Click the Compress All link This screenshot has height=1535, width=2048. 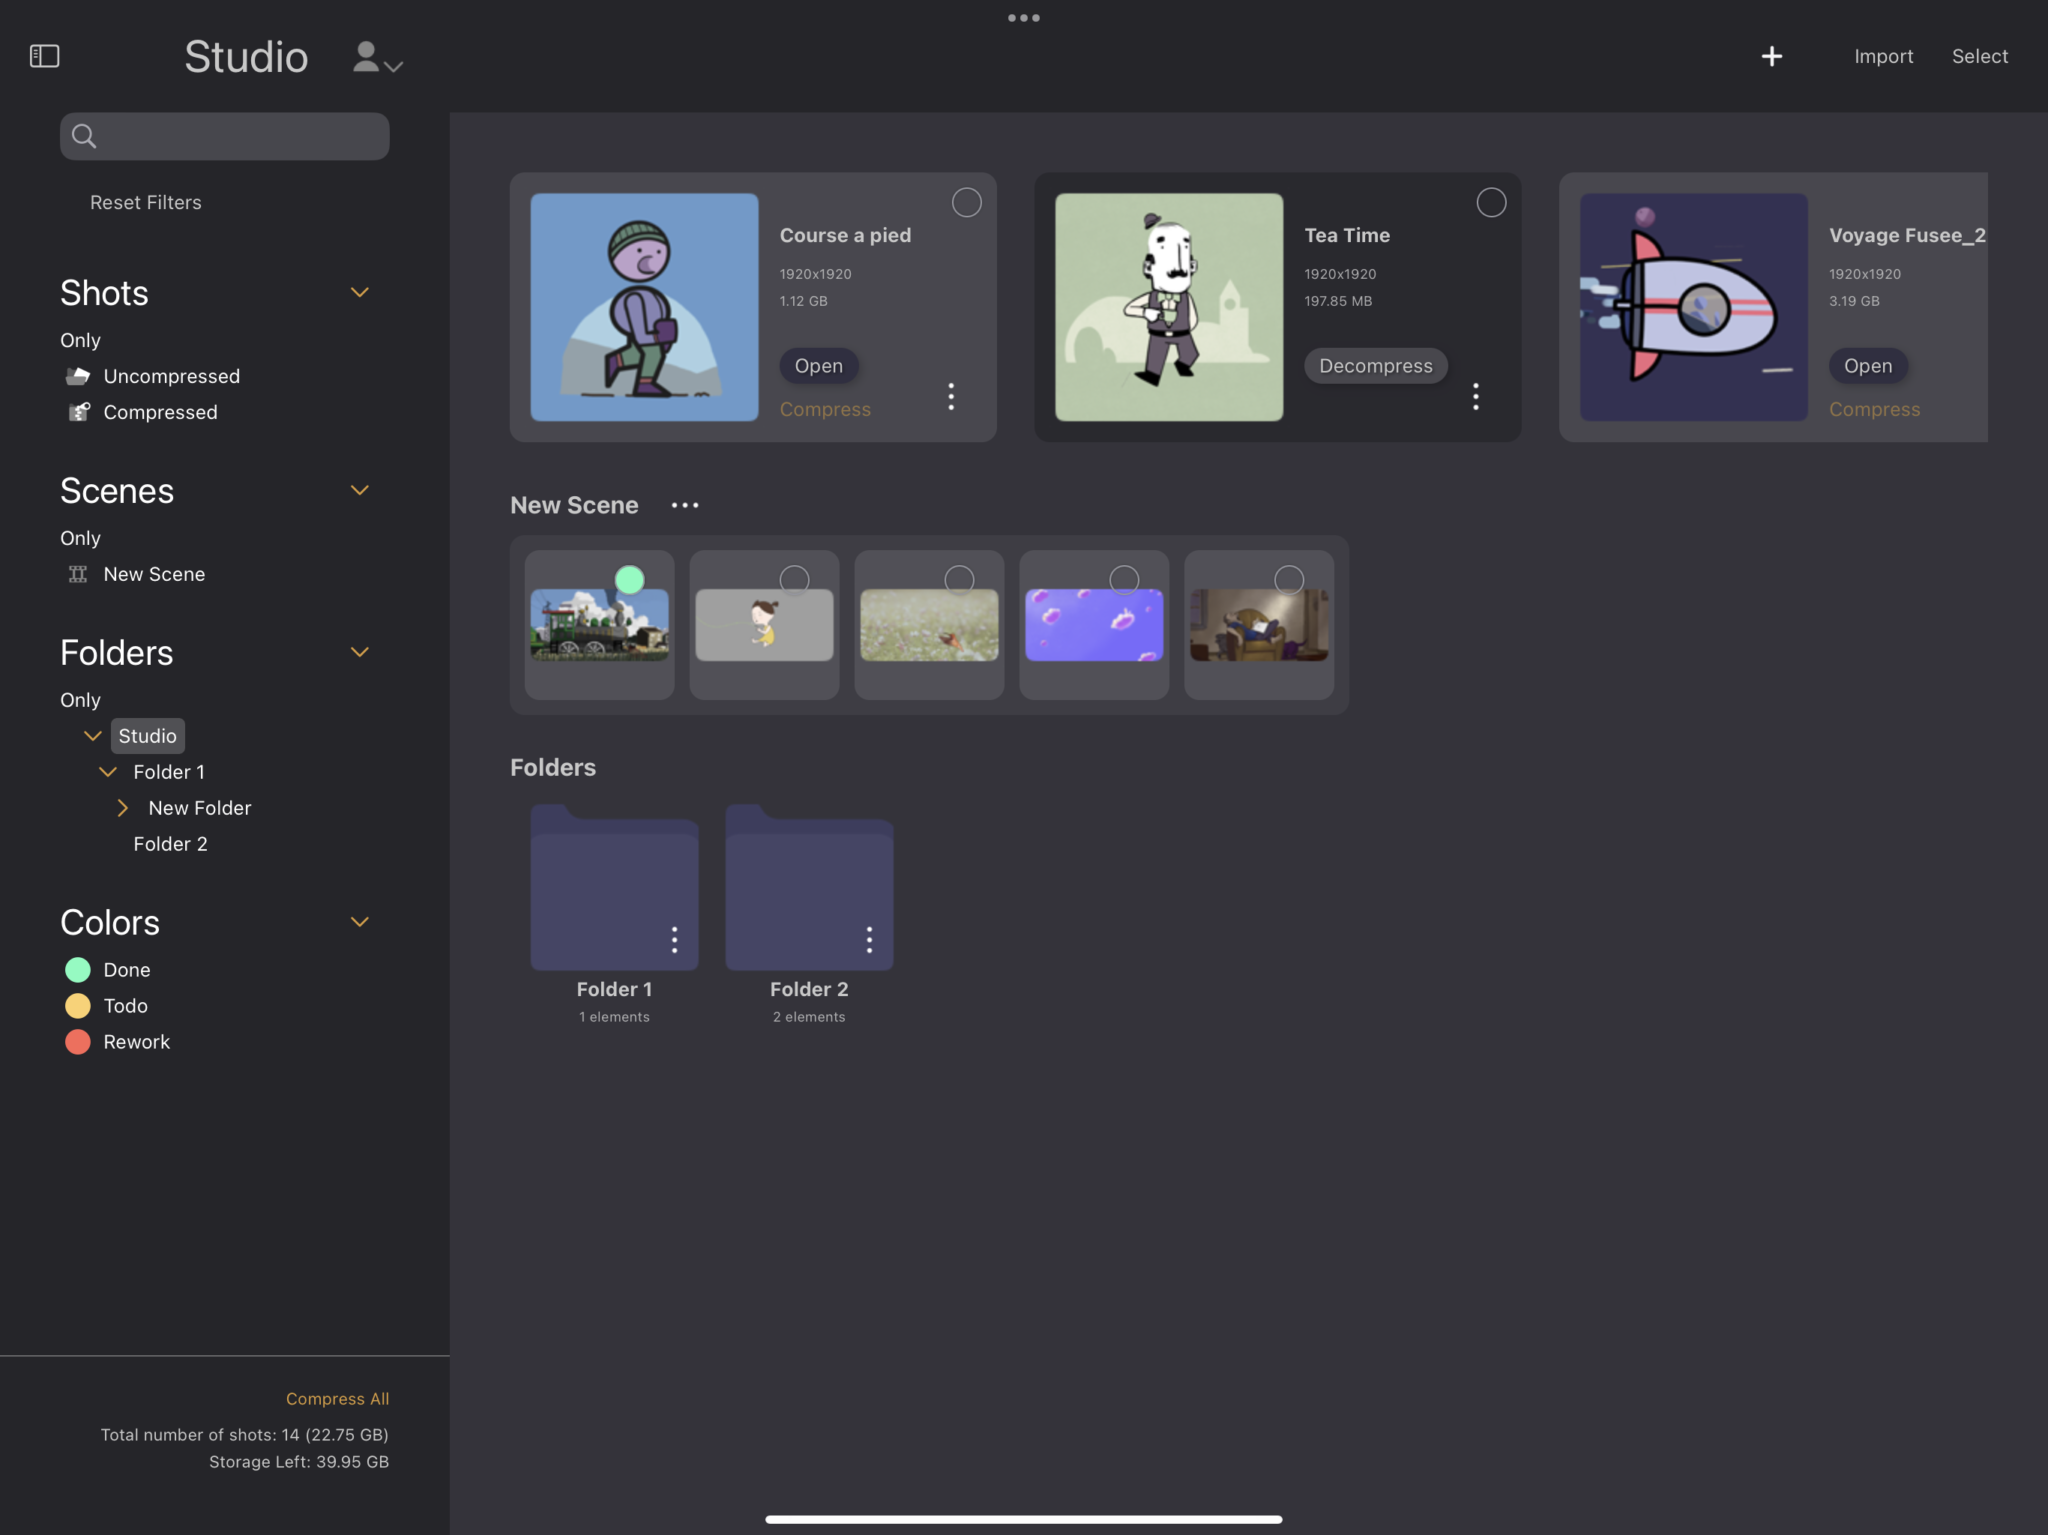[x=337, y=1398]
